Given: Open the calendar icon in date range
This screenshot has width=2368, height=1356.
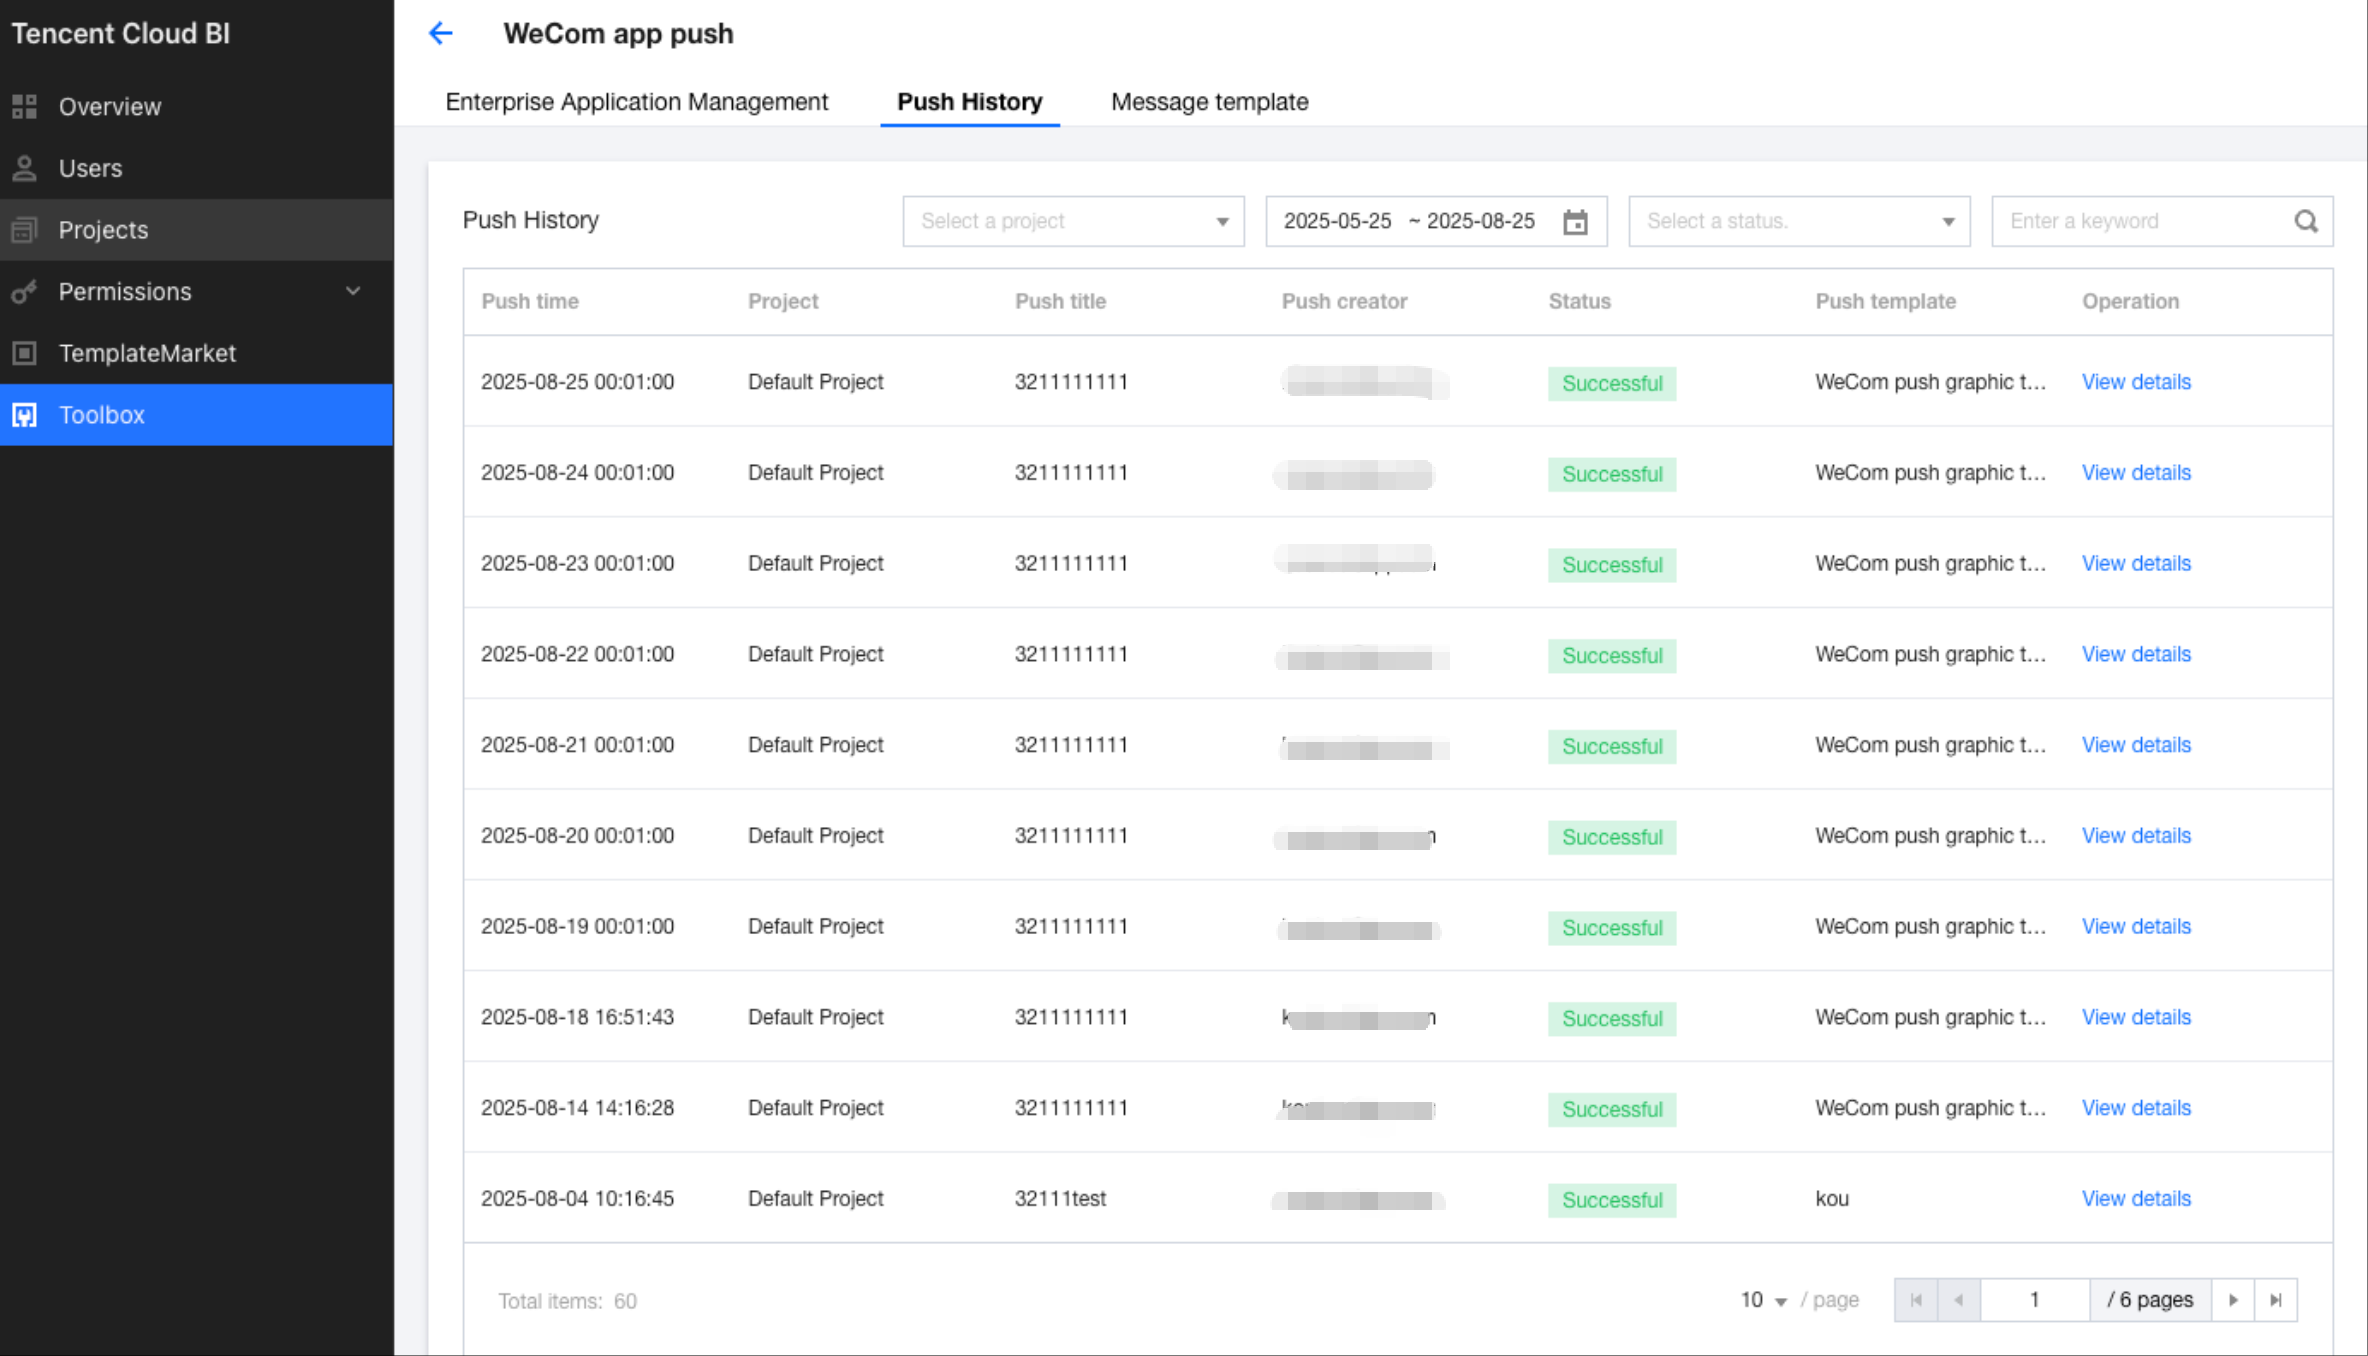Looking at the screenshot, I should (x=1575, y=222).
